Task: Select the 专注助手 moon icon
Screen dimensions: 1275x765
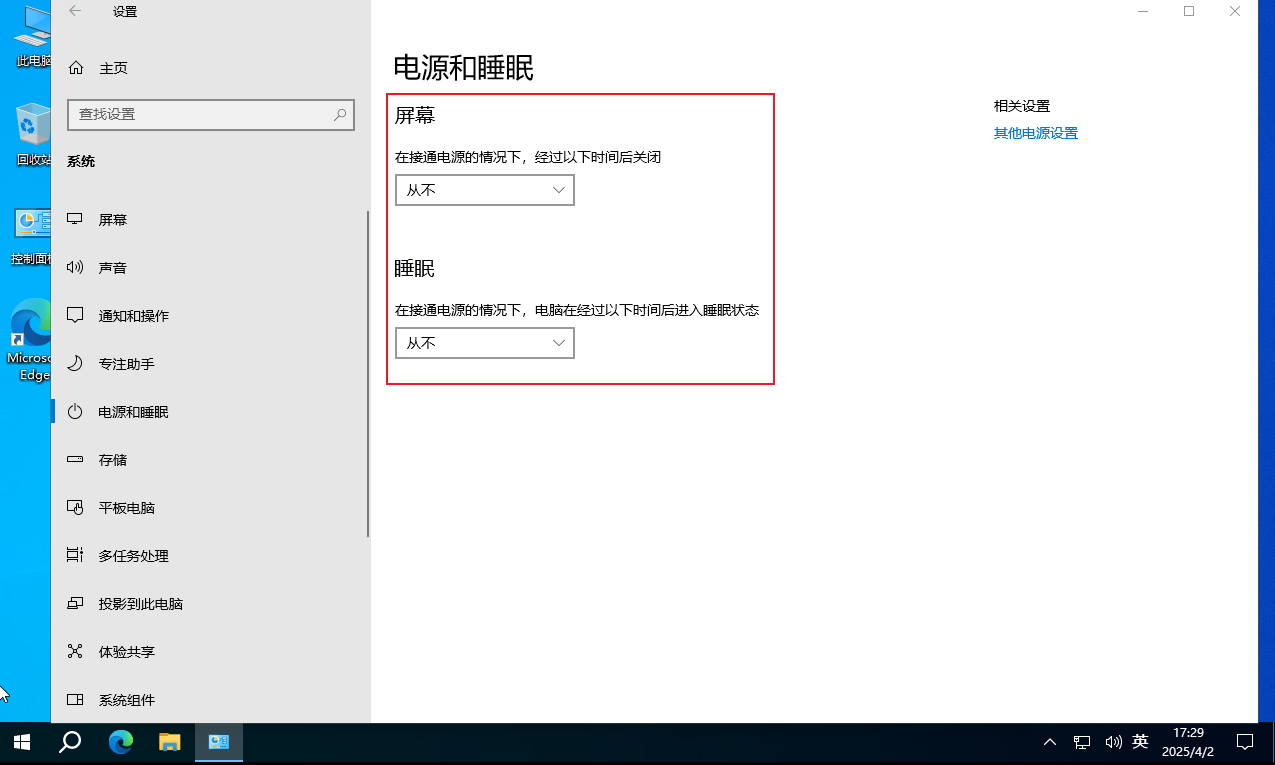Action: [x=75, y=363]
